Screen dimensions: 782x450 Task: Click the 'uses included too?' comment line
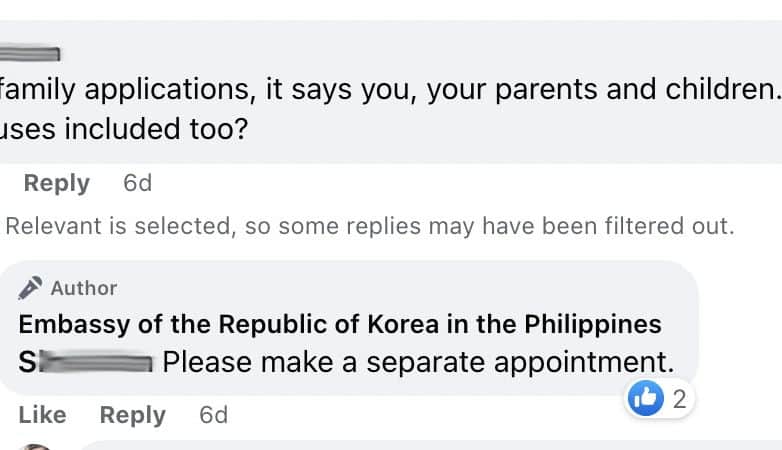pyautogui.click(x=124, y=130)
